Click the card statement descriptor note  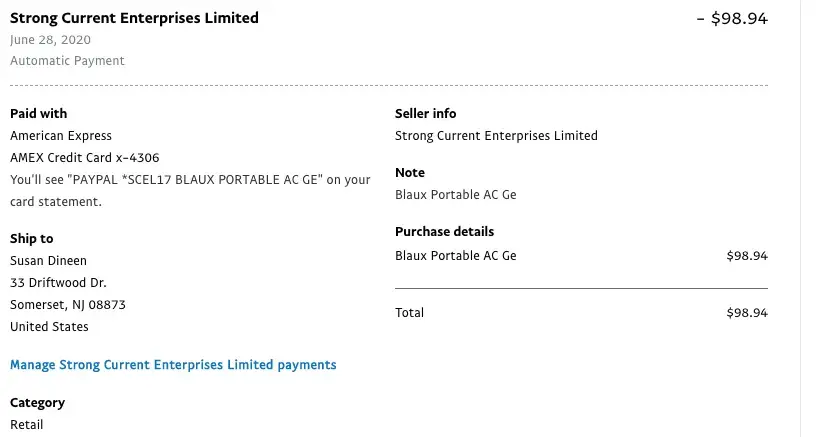tap(190, 180)
